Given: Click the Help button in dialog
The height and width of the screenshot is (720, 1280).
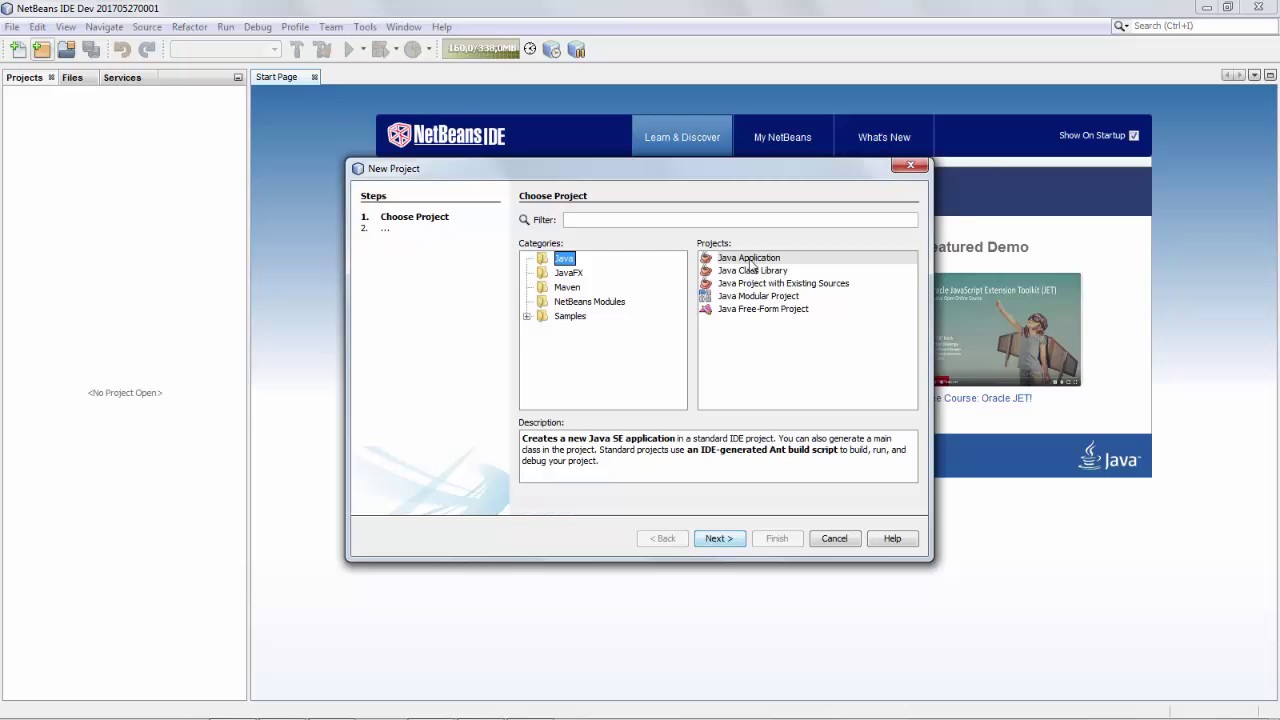Looking at the screenshot, I should coord(892,539).
